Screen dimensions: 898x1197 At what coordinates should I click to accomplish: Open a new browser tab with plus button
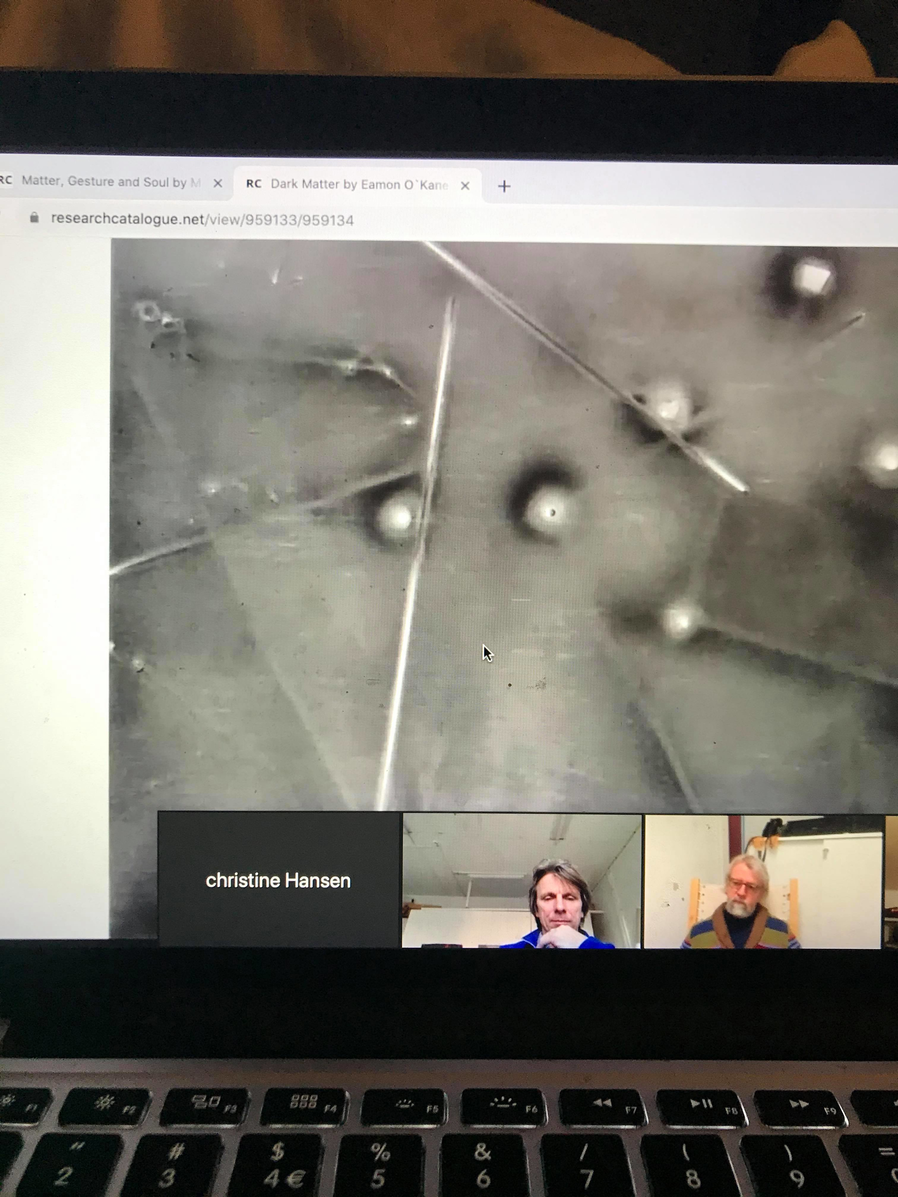click(504, 186)
